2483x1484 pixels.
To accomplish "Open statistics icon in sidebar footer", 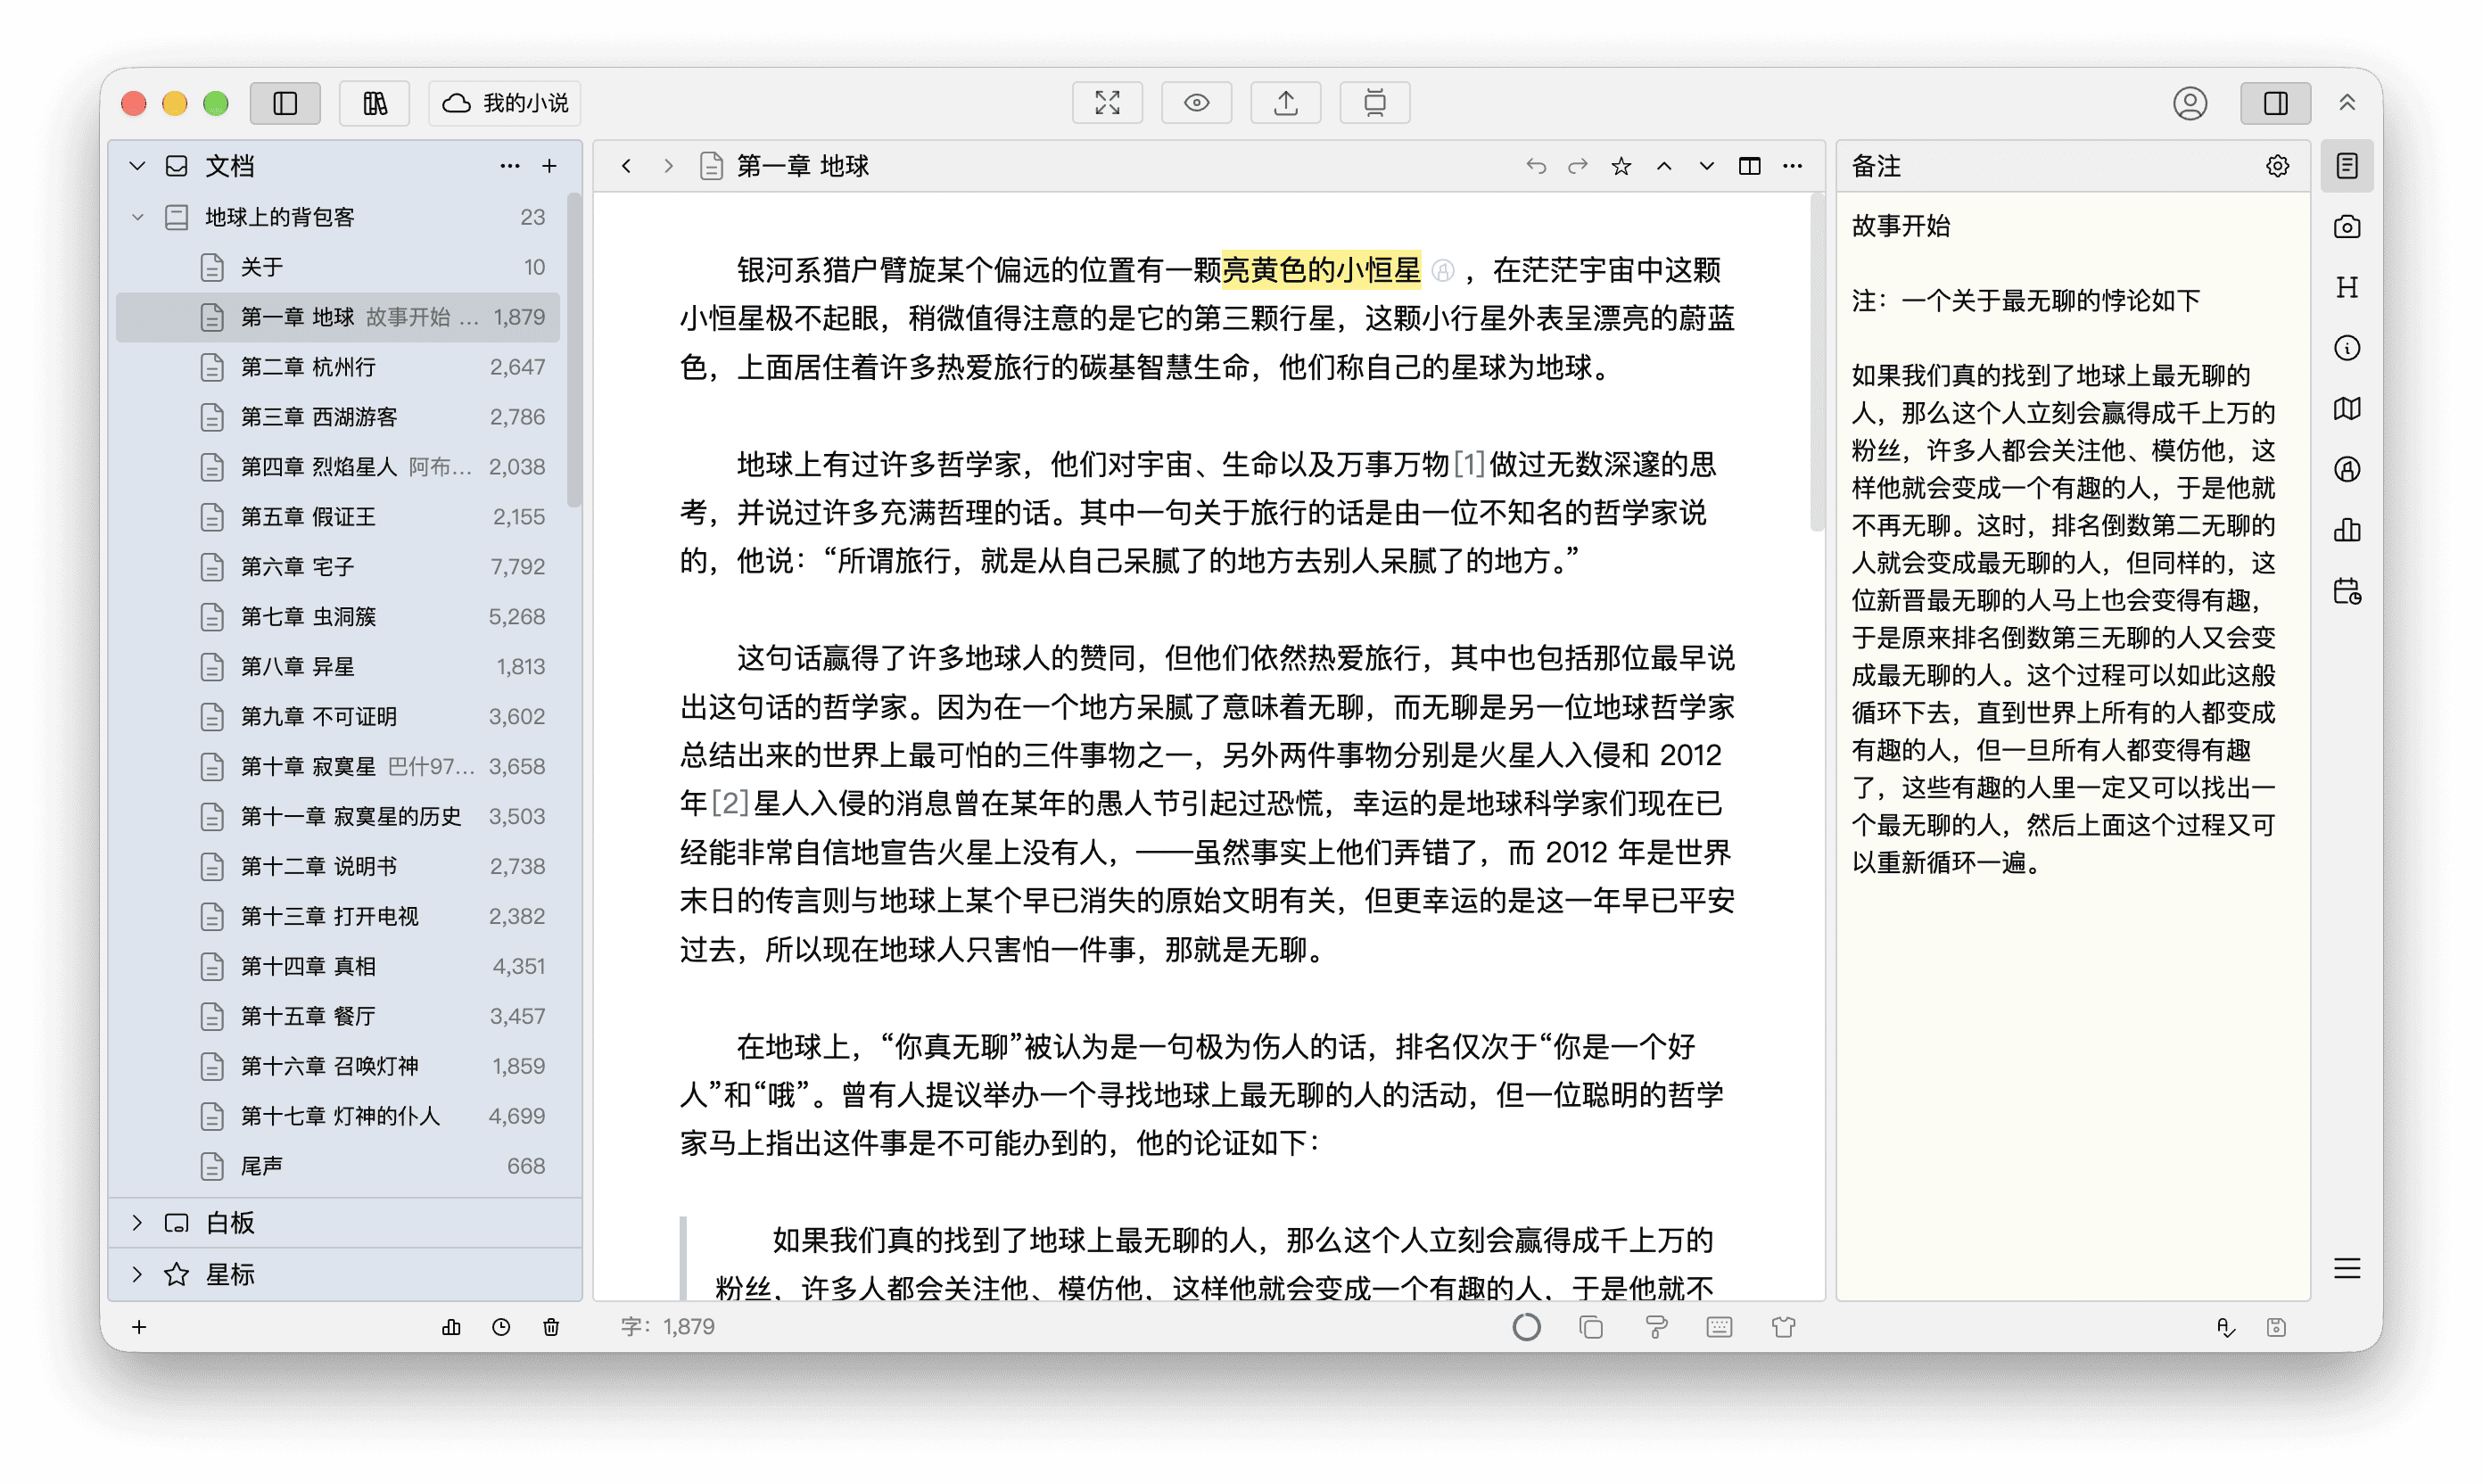I will pyautogui.click(x=451, y=1327).
